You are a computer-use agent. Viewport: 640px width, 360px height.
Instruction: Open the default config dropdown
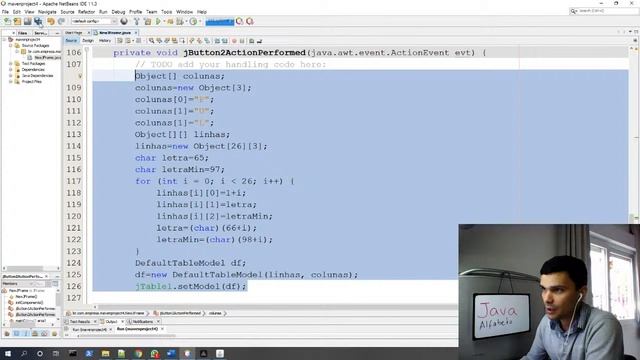click(94, 21)
